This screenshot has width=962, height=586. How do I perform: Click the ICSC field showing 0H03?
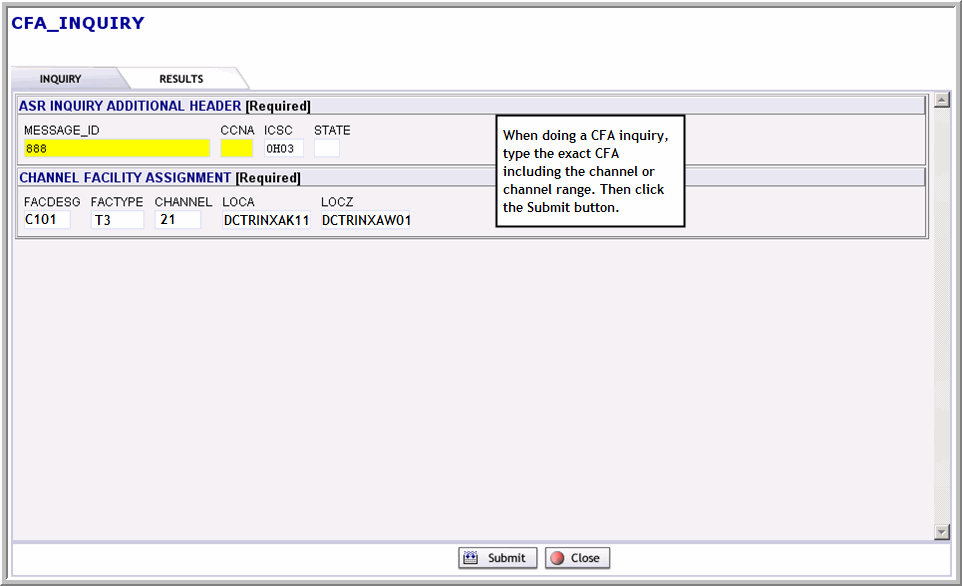click(283, 148)
